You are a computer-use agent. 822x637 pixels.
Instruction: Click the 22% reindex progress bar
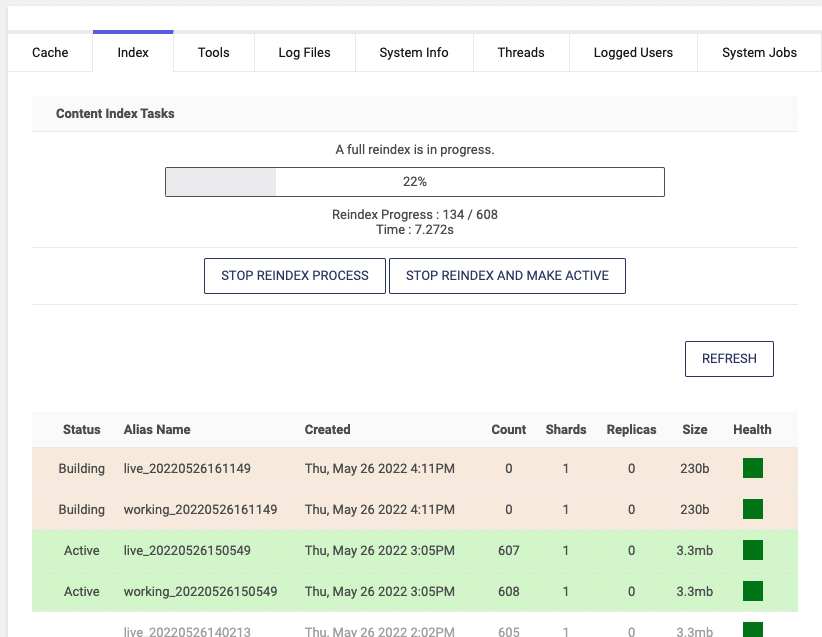tap(414, 182)
